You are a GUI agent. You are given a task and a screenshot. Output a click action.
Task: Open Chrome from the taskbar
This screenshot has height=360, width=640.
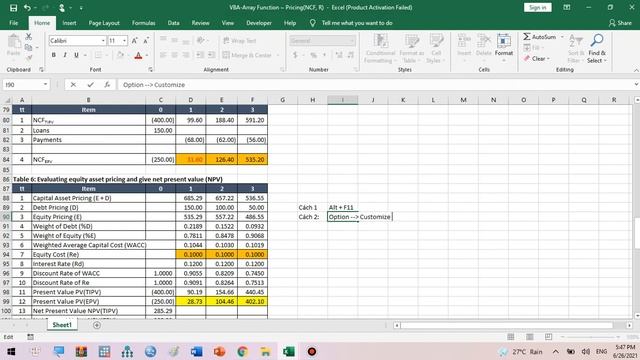point(242,351)
